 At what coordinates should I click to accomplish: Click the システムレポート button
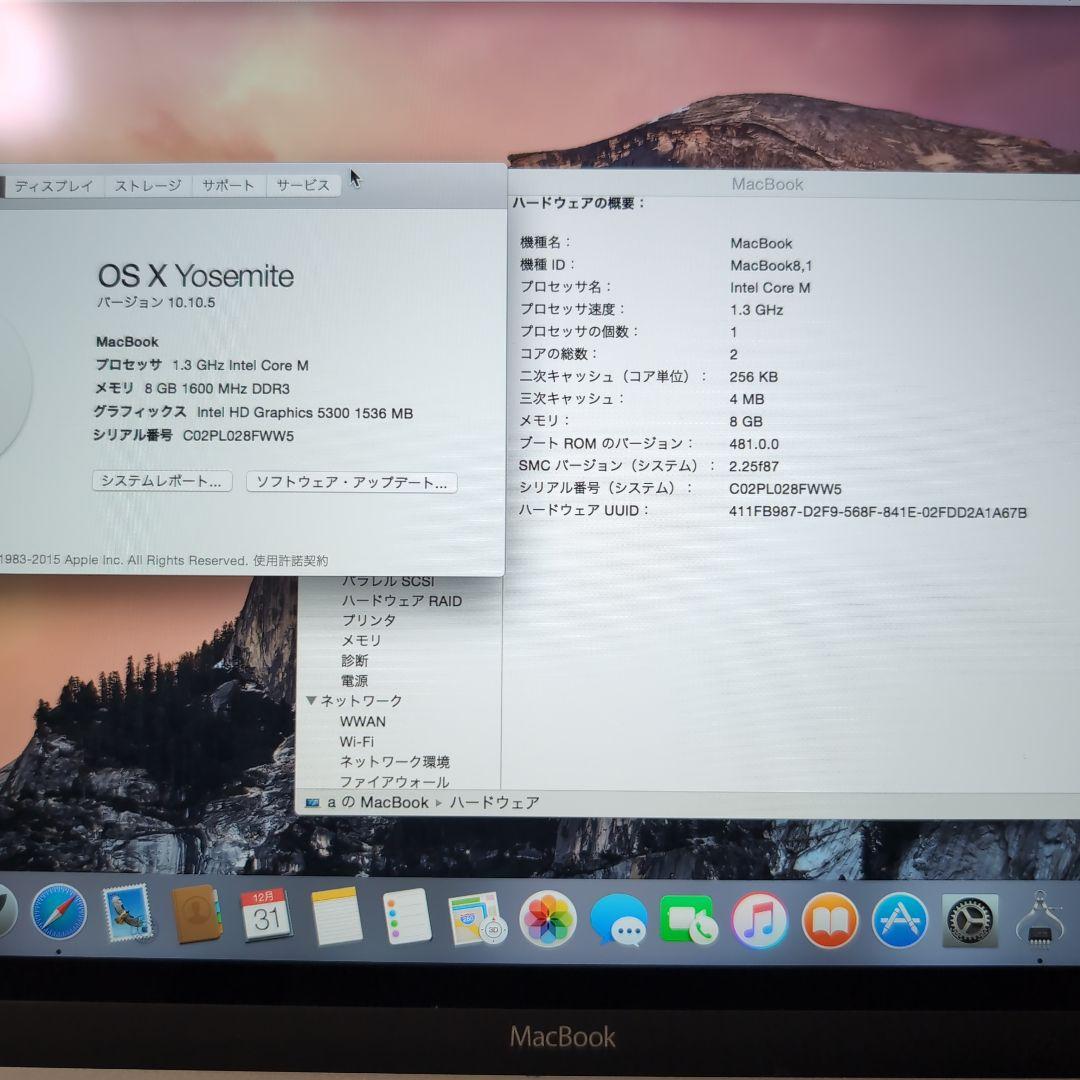tap(162, 481)
